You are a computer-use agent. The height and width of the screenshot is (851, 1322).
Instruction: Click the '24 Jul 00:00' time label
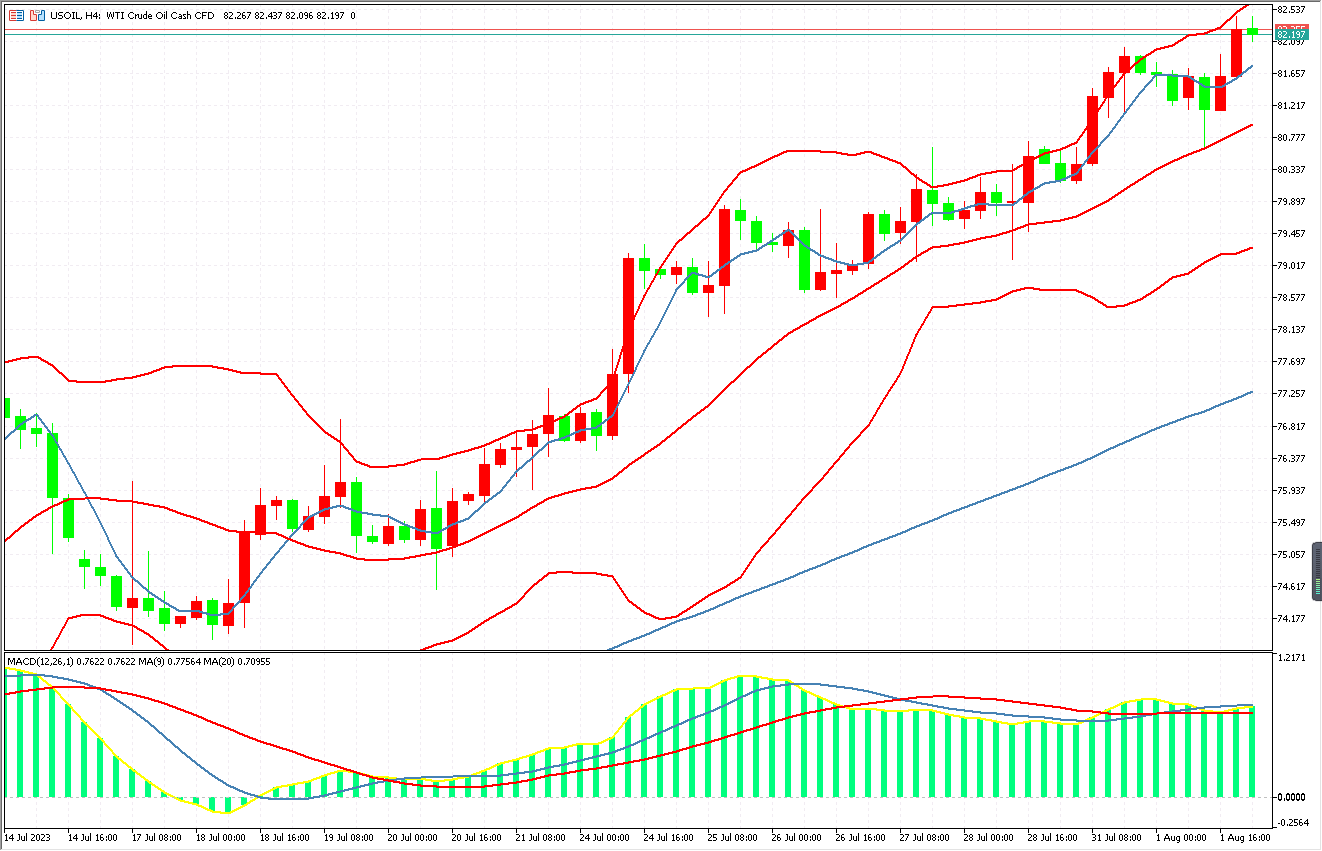click(x=605, y=837)
